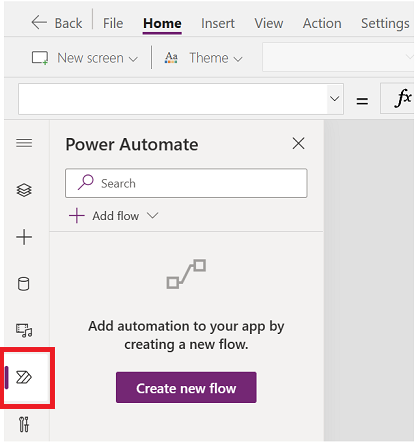Select the Home tab
The image size is (418, 444).
coord(162,24)
